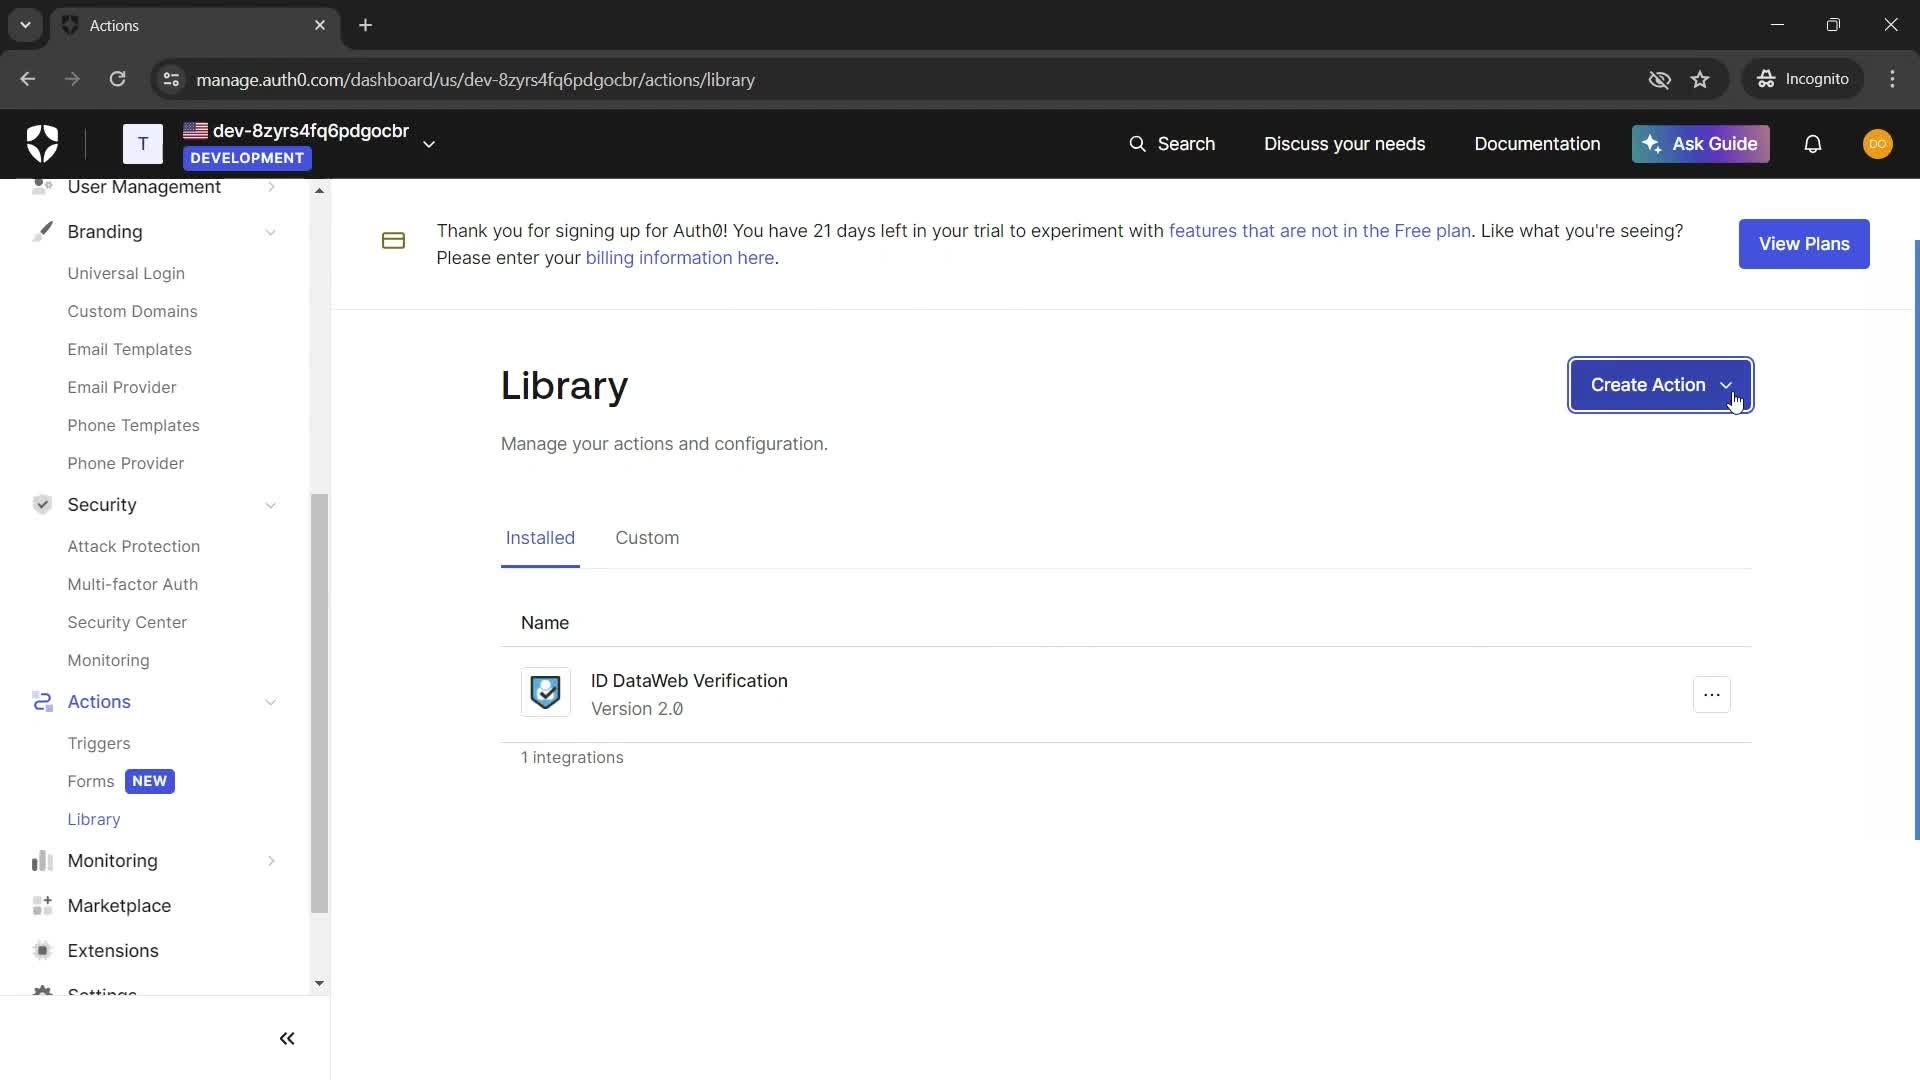Open the user profile avatar
This screenshot has width=1920, height=1080.
1878,144
